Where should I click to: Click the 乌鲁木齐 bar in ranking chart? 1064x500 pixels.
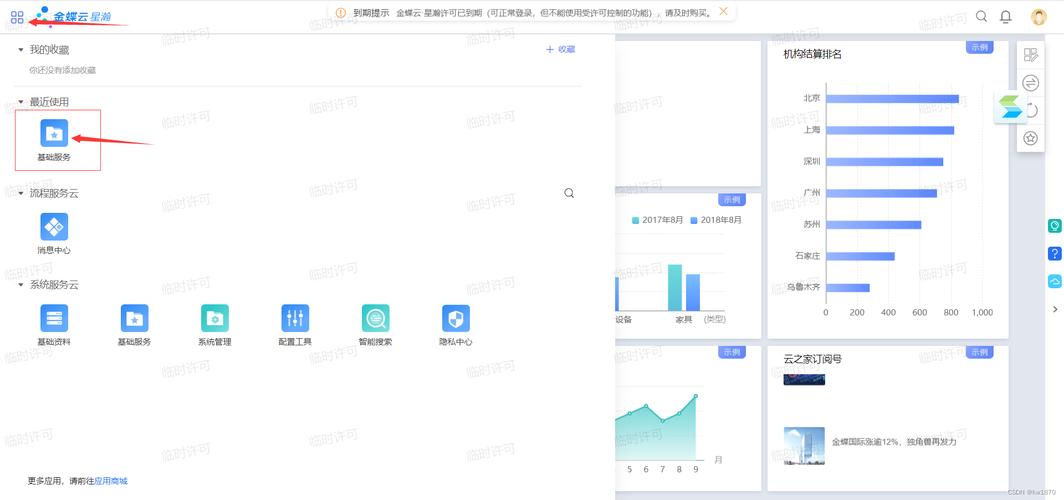[x=848, y=288]
